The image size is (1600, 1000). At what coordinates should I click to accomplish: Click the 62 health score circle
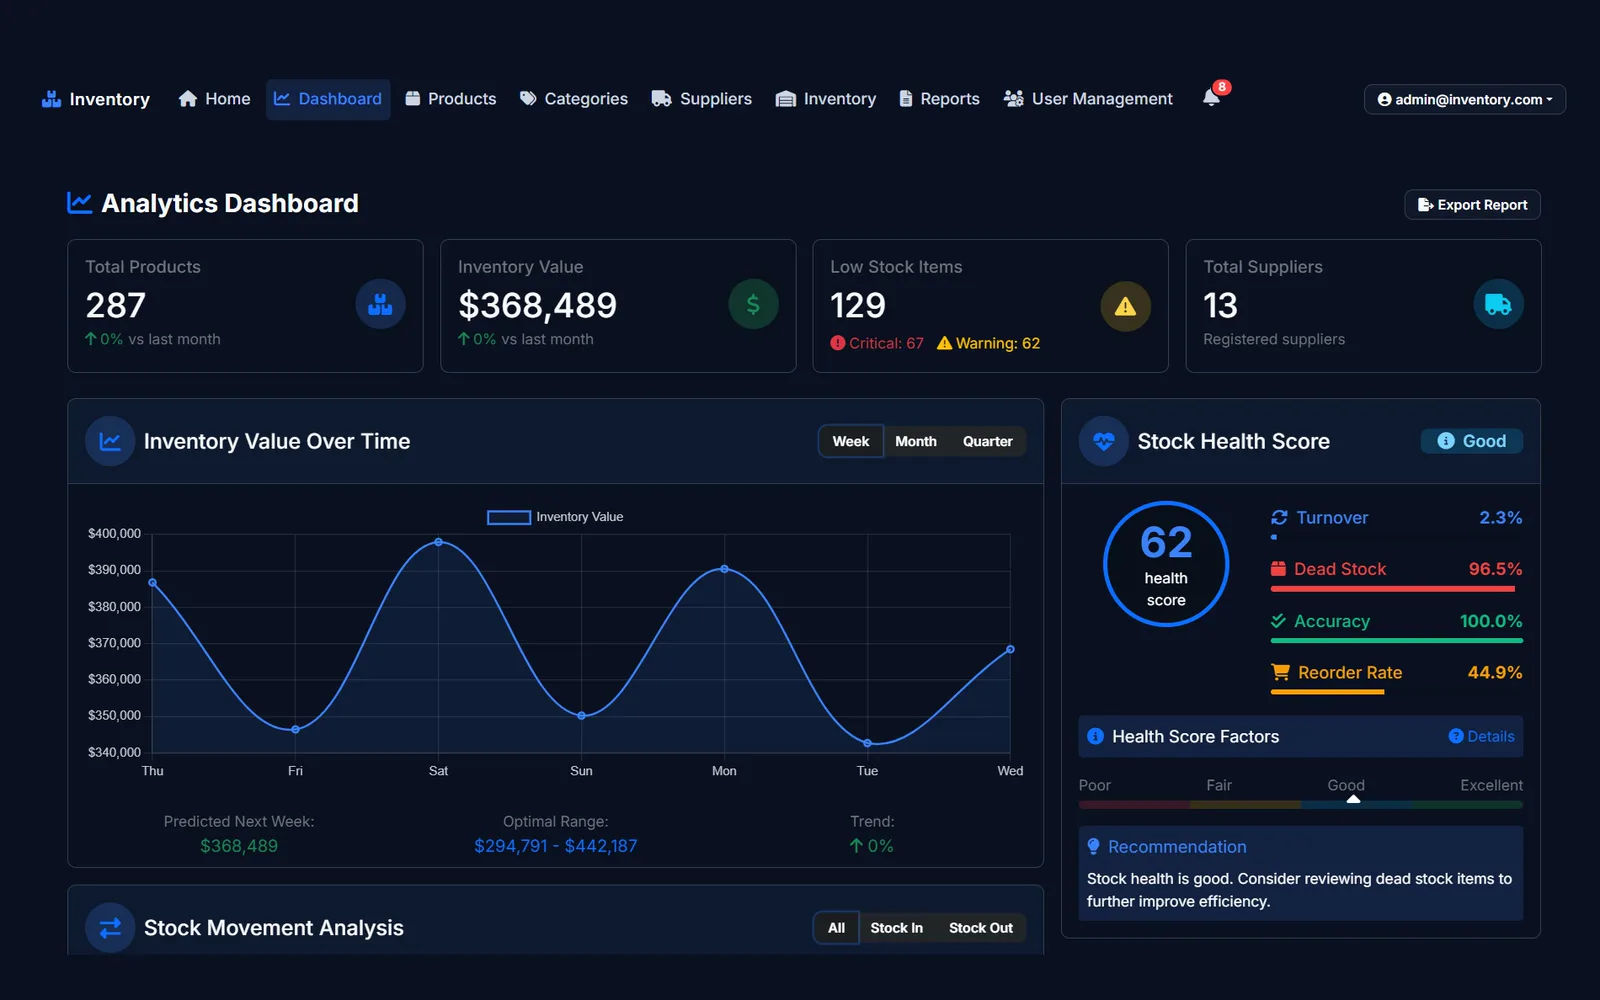pos(1166,564)
